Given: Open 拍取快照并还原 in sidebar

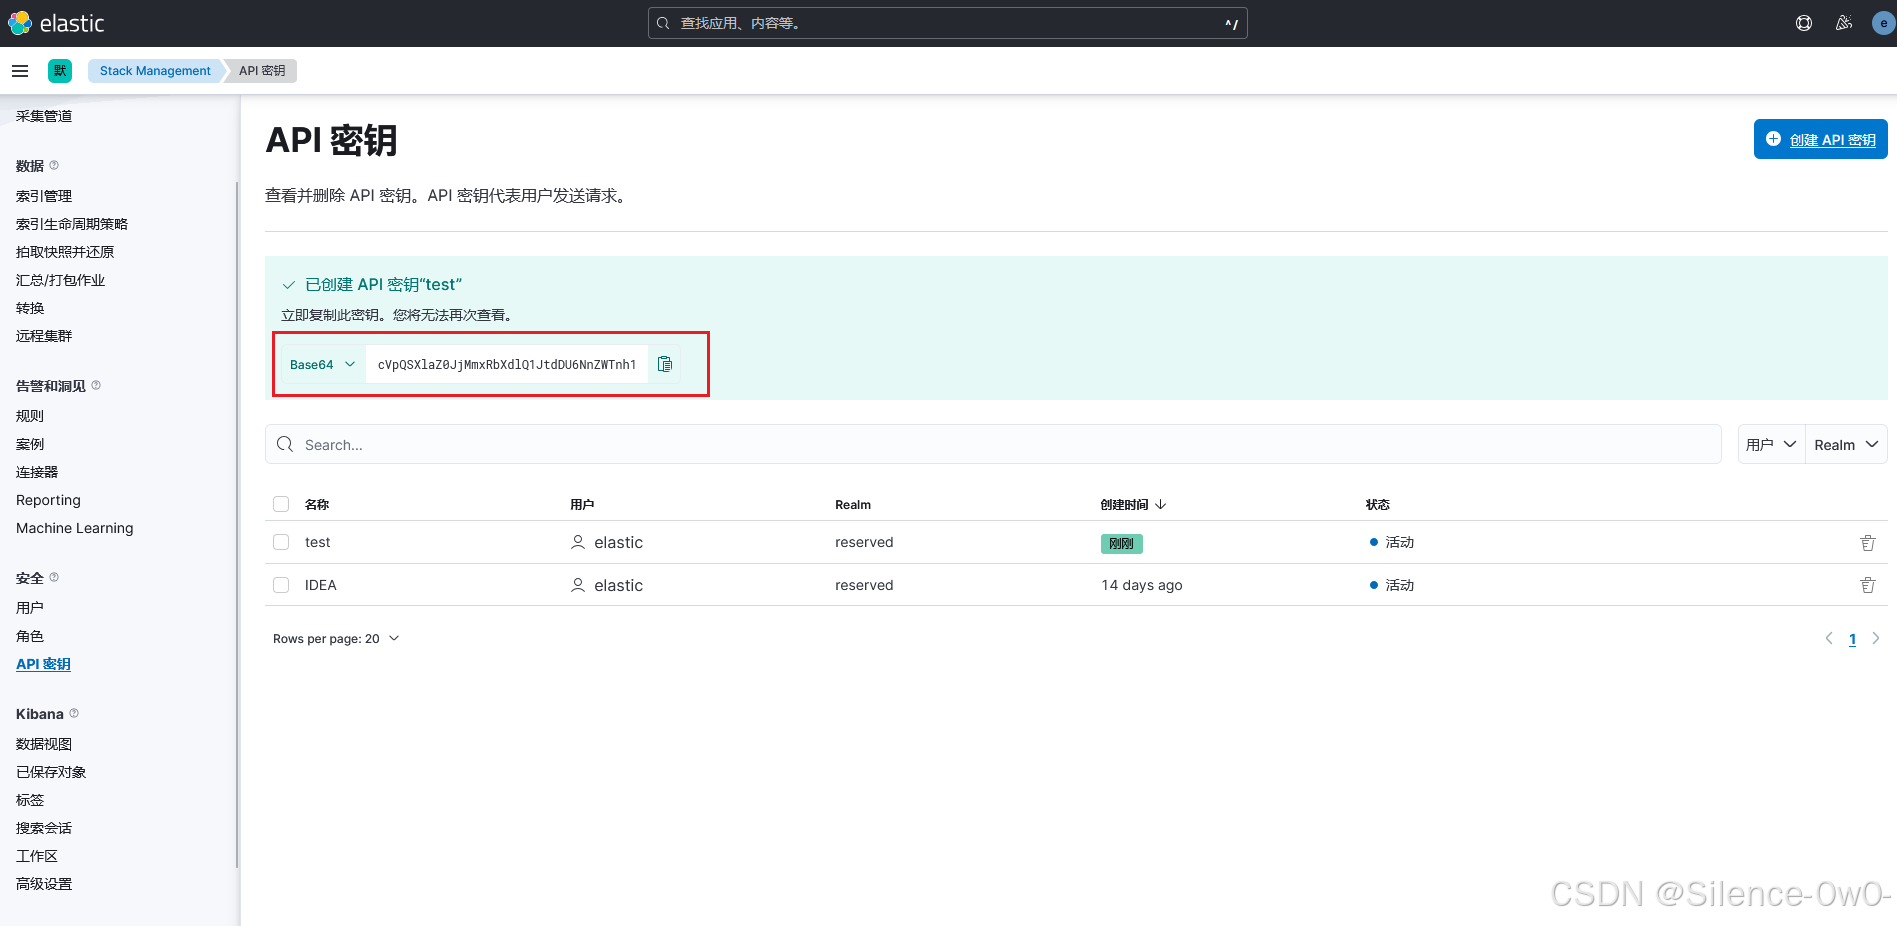Looking at the screenshot, I should [x=65, y=252].
